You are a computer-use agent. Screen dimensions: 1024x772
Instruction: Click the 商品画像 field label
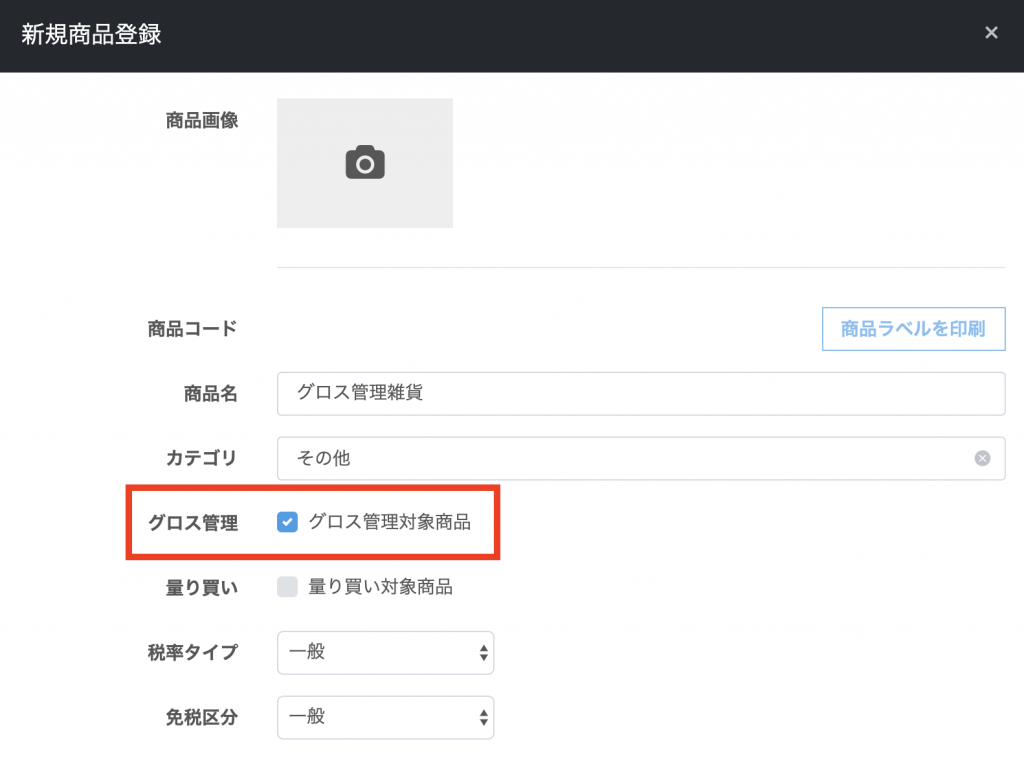click(x=201, y=121)
